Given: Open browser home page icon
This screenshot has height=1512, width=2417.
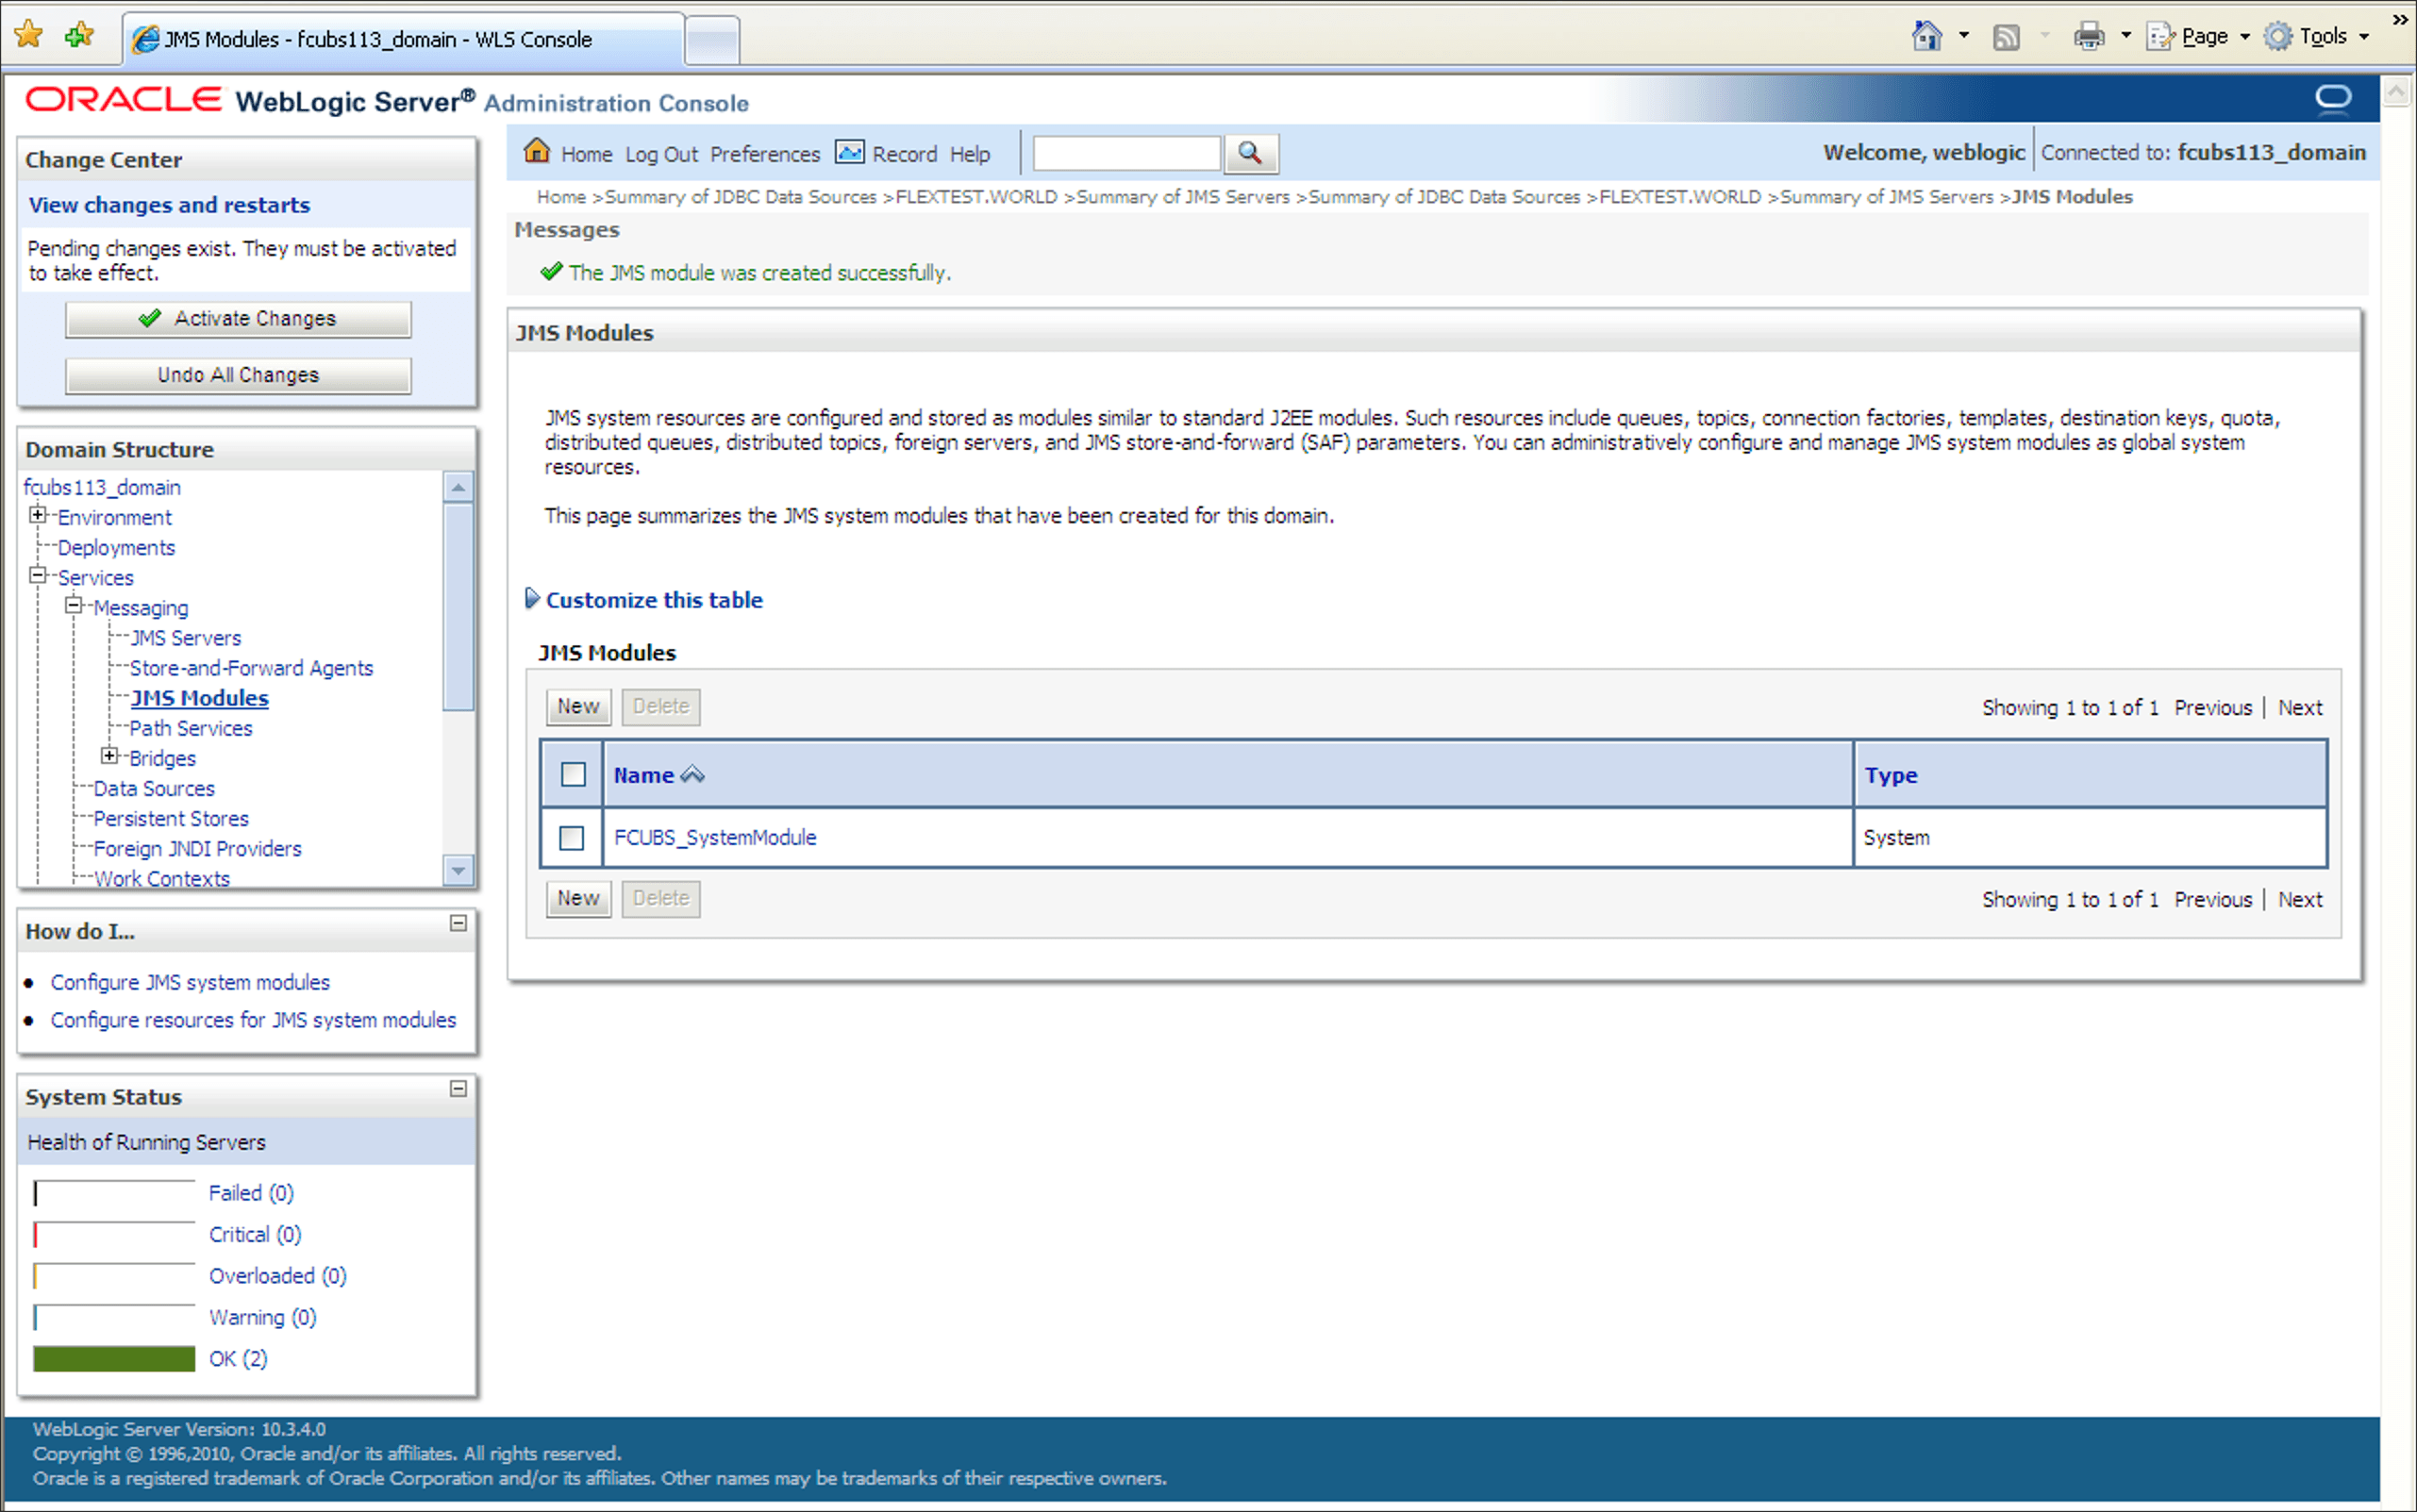Looking at the screenshot, I should (1926, 37).
